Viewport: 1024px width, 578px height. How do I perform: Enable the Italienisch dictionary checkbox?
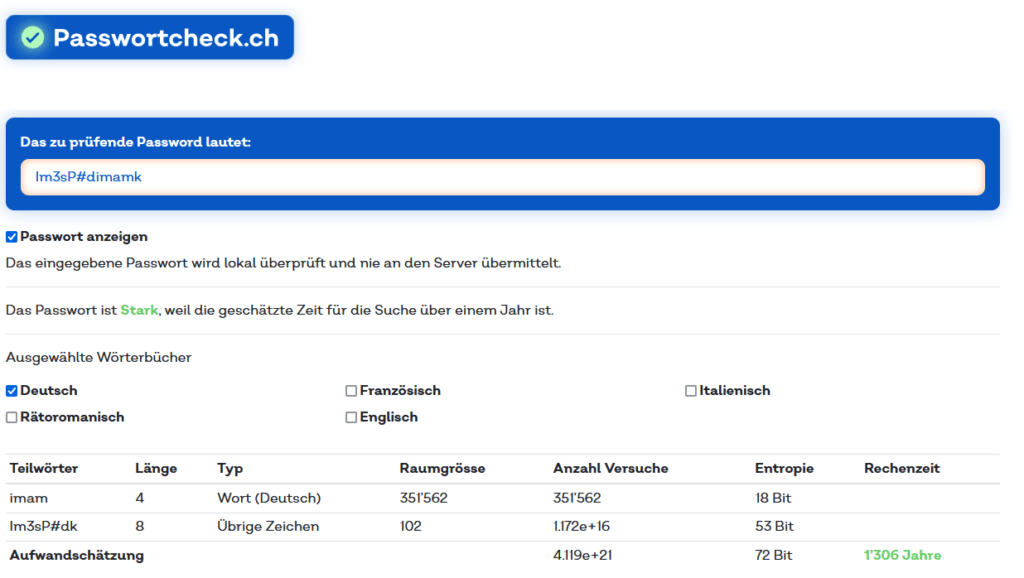click(x=691, y=391)
